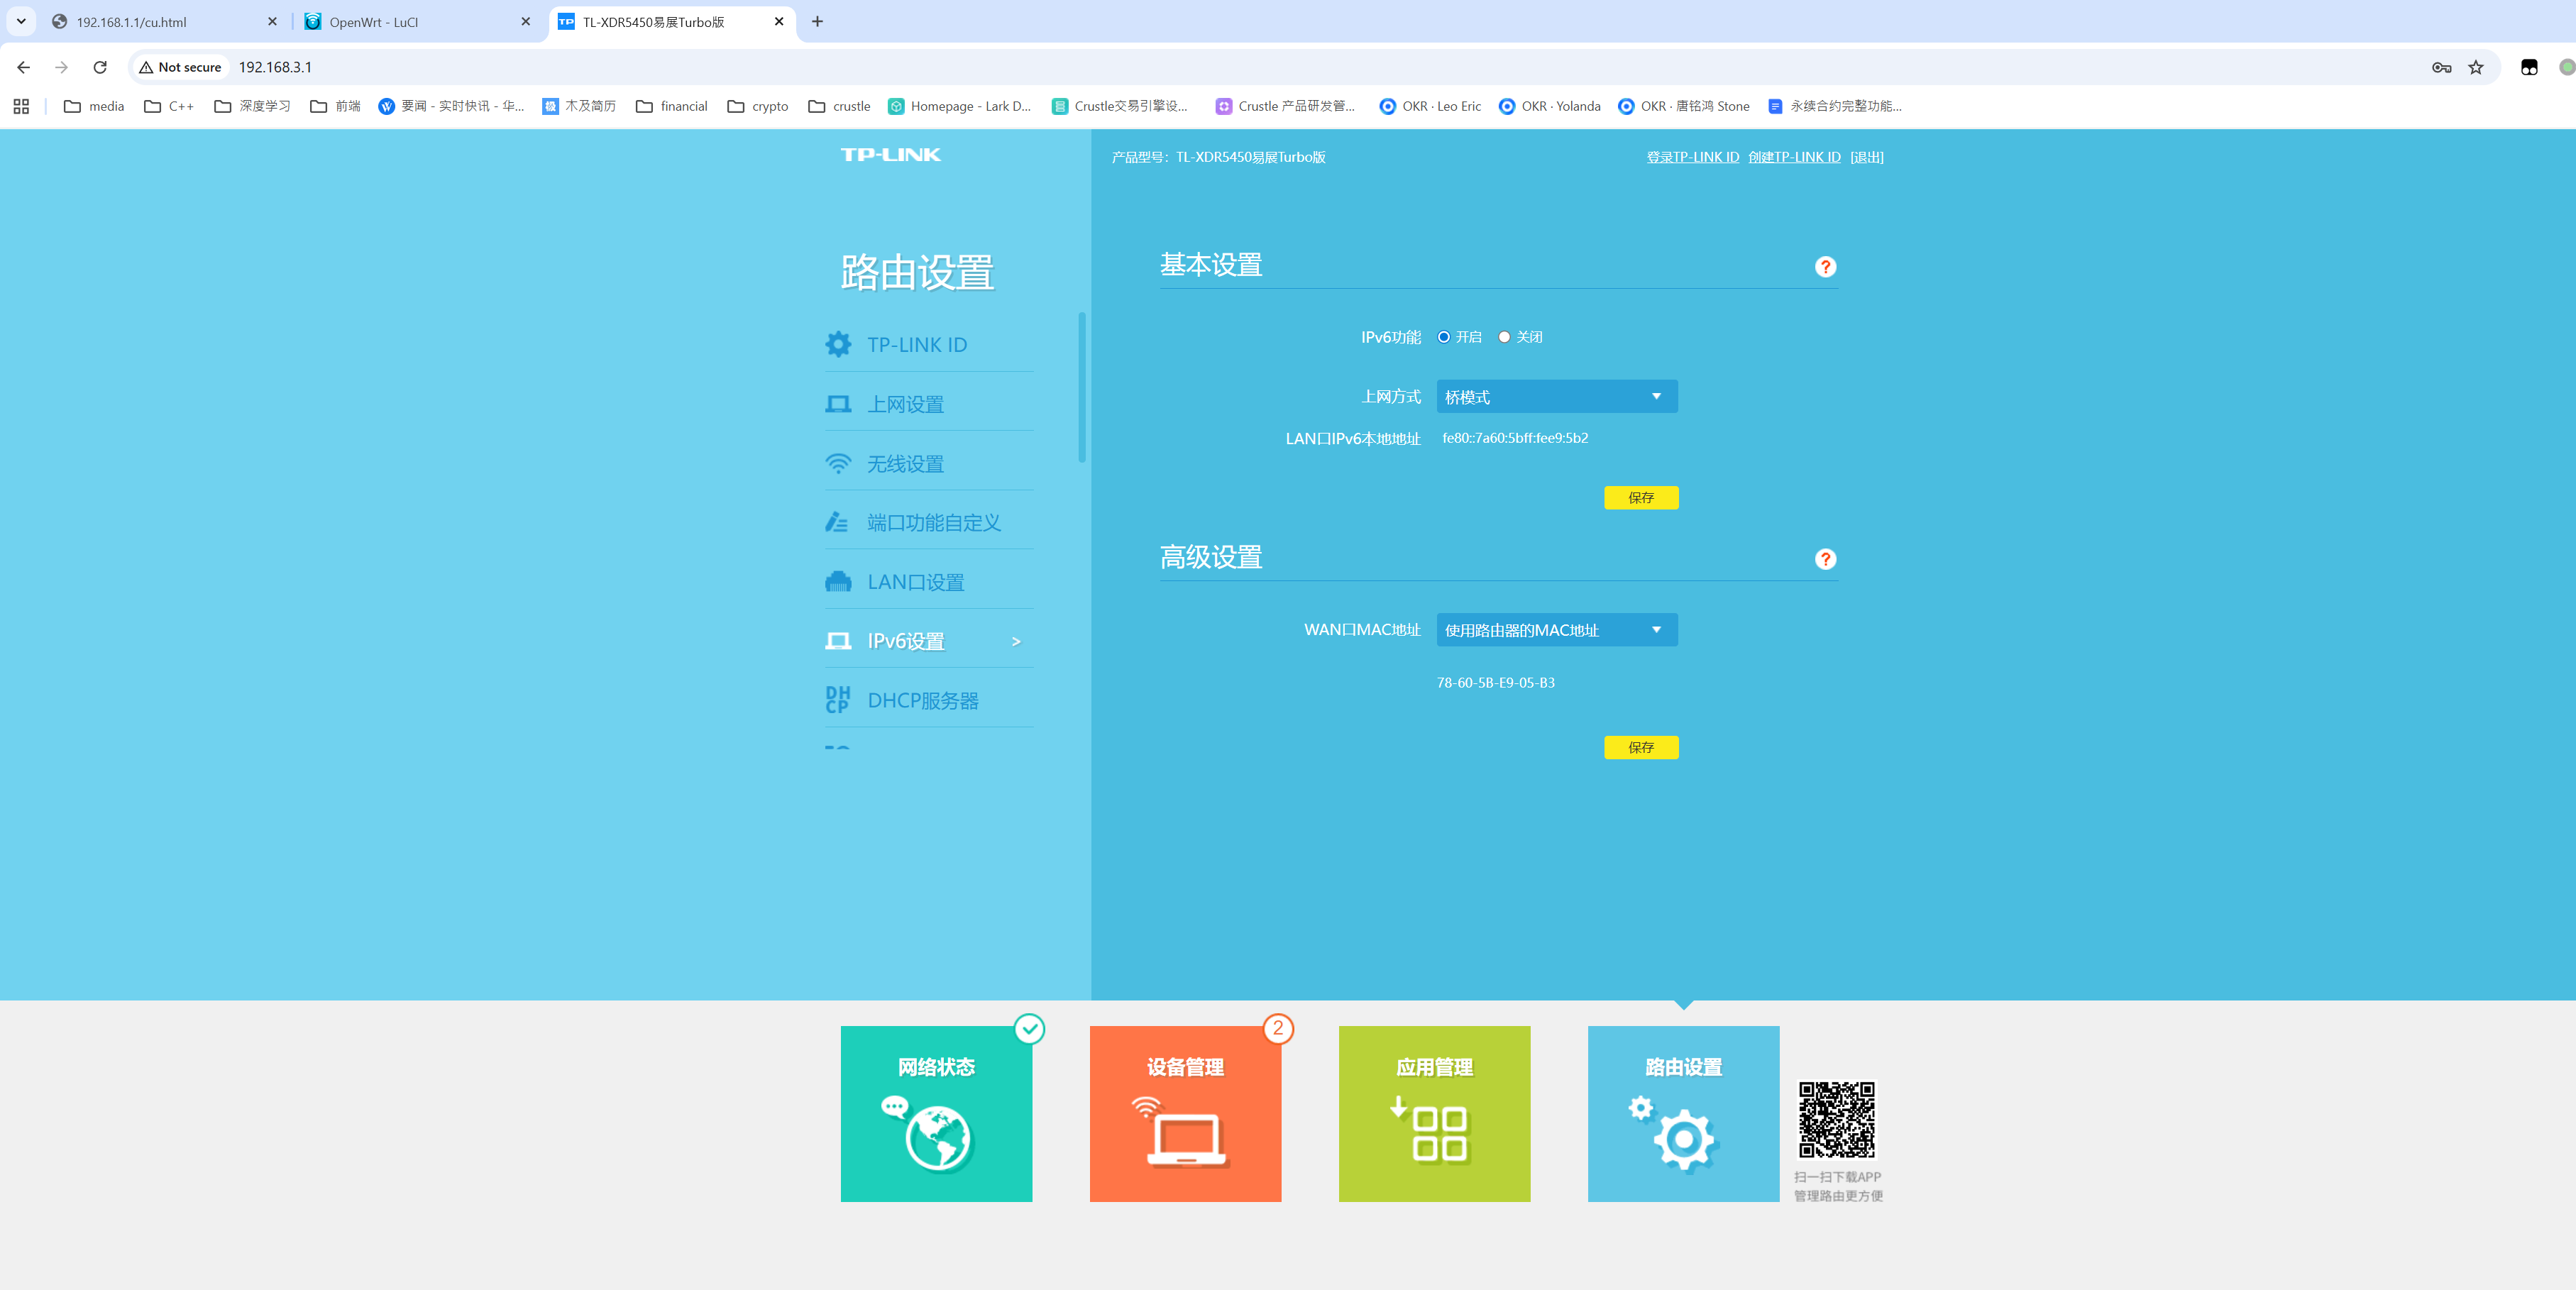The width and height of the screenshot is (2576, 1290).
Task: Click the 无线设置 wifi icon
Action: 838,464
